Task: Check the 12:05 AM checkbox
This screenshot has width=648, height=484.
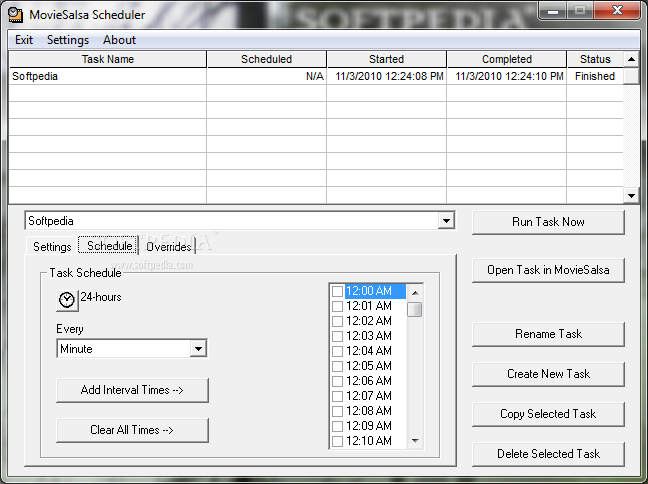Action: pos(337,366)
